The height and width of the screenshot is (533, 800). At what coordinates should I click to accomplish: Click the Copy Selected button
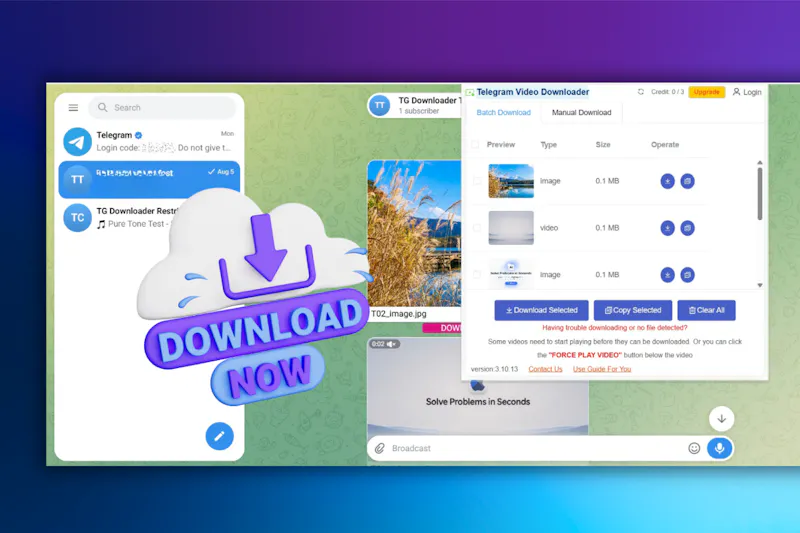click(633, 310)
